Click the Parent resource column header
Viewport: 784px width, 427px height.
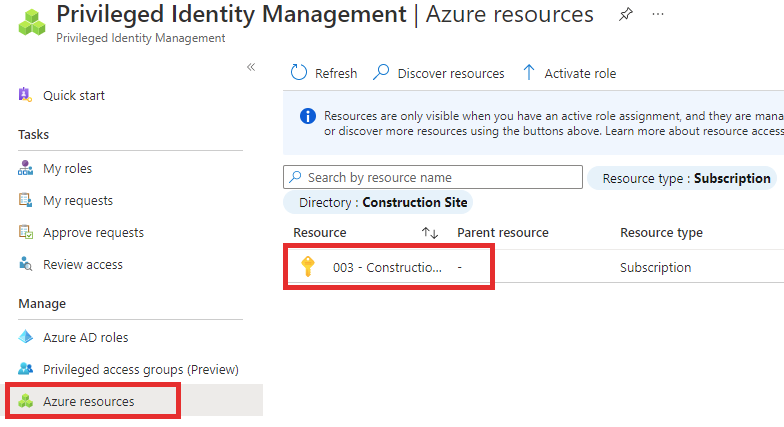pos(503,232)
